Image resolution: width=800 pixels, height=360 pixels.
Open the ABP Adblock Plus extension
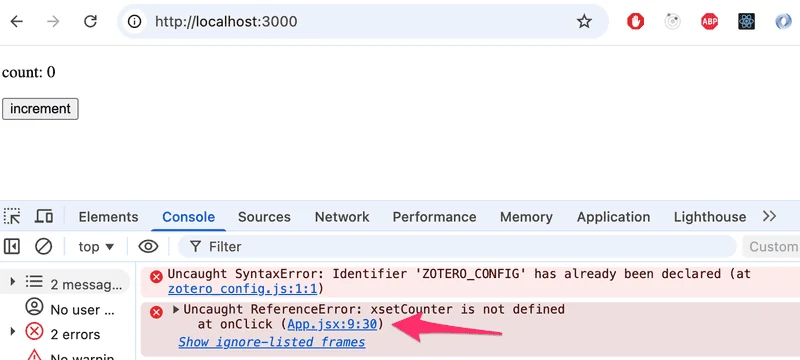(709, 21)
